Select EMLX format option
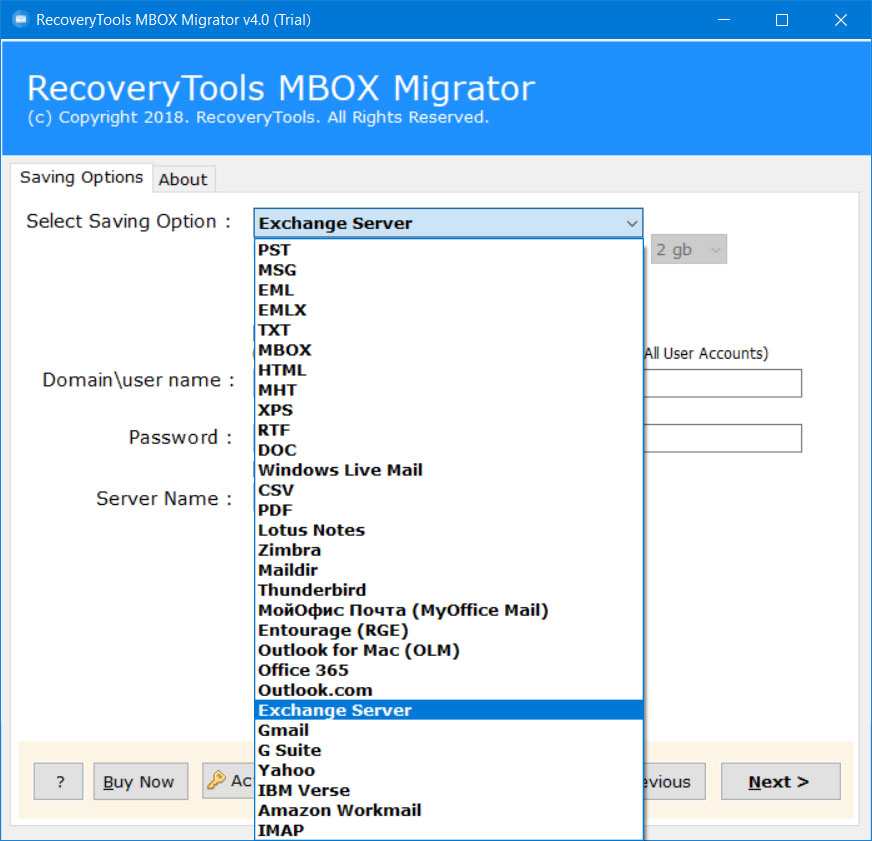872x841 pixels. tap(448, 310)
